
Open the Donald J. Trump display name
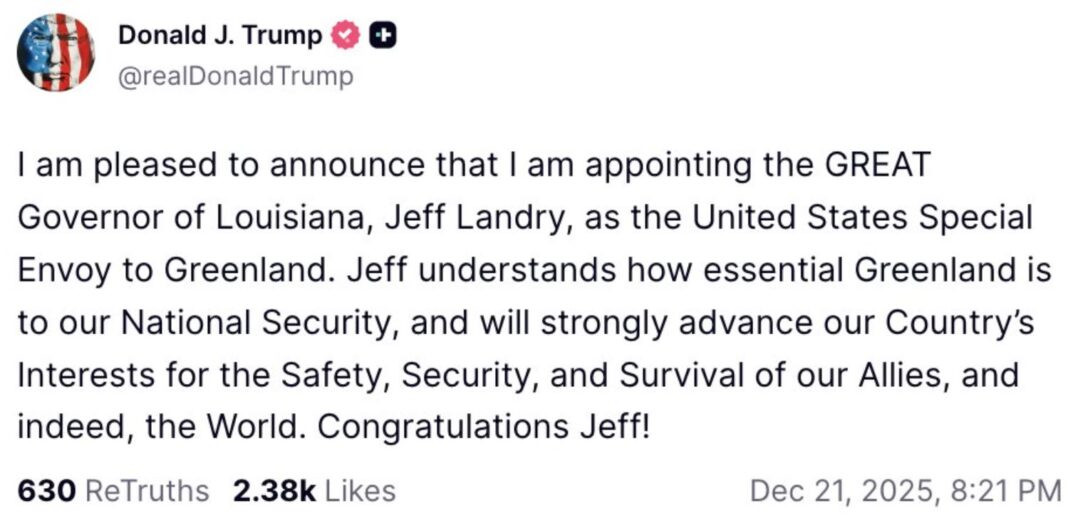pyautogui.click(x=220, y=36)
